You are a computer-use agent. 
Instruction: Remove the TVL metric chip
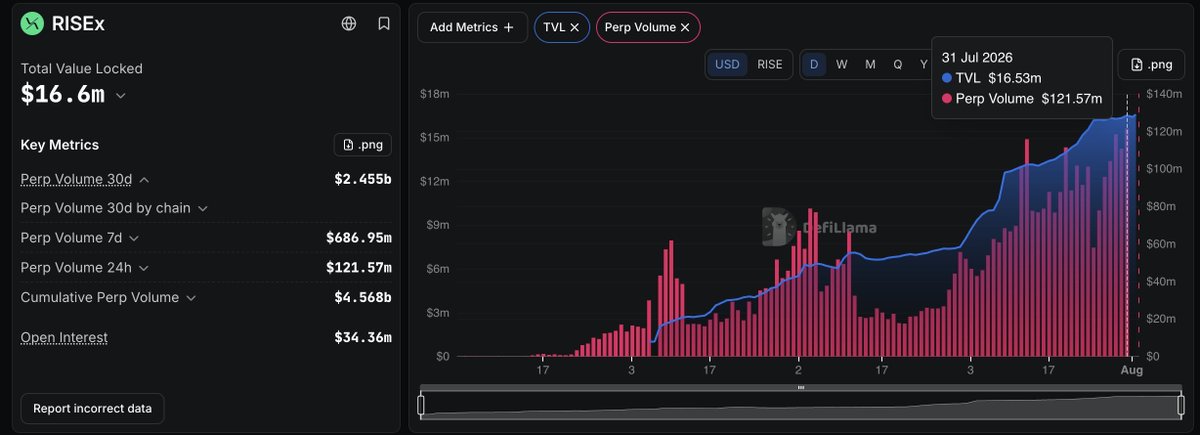[574, 28]
